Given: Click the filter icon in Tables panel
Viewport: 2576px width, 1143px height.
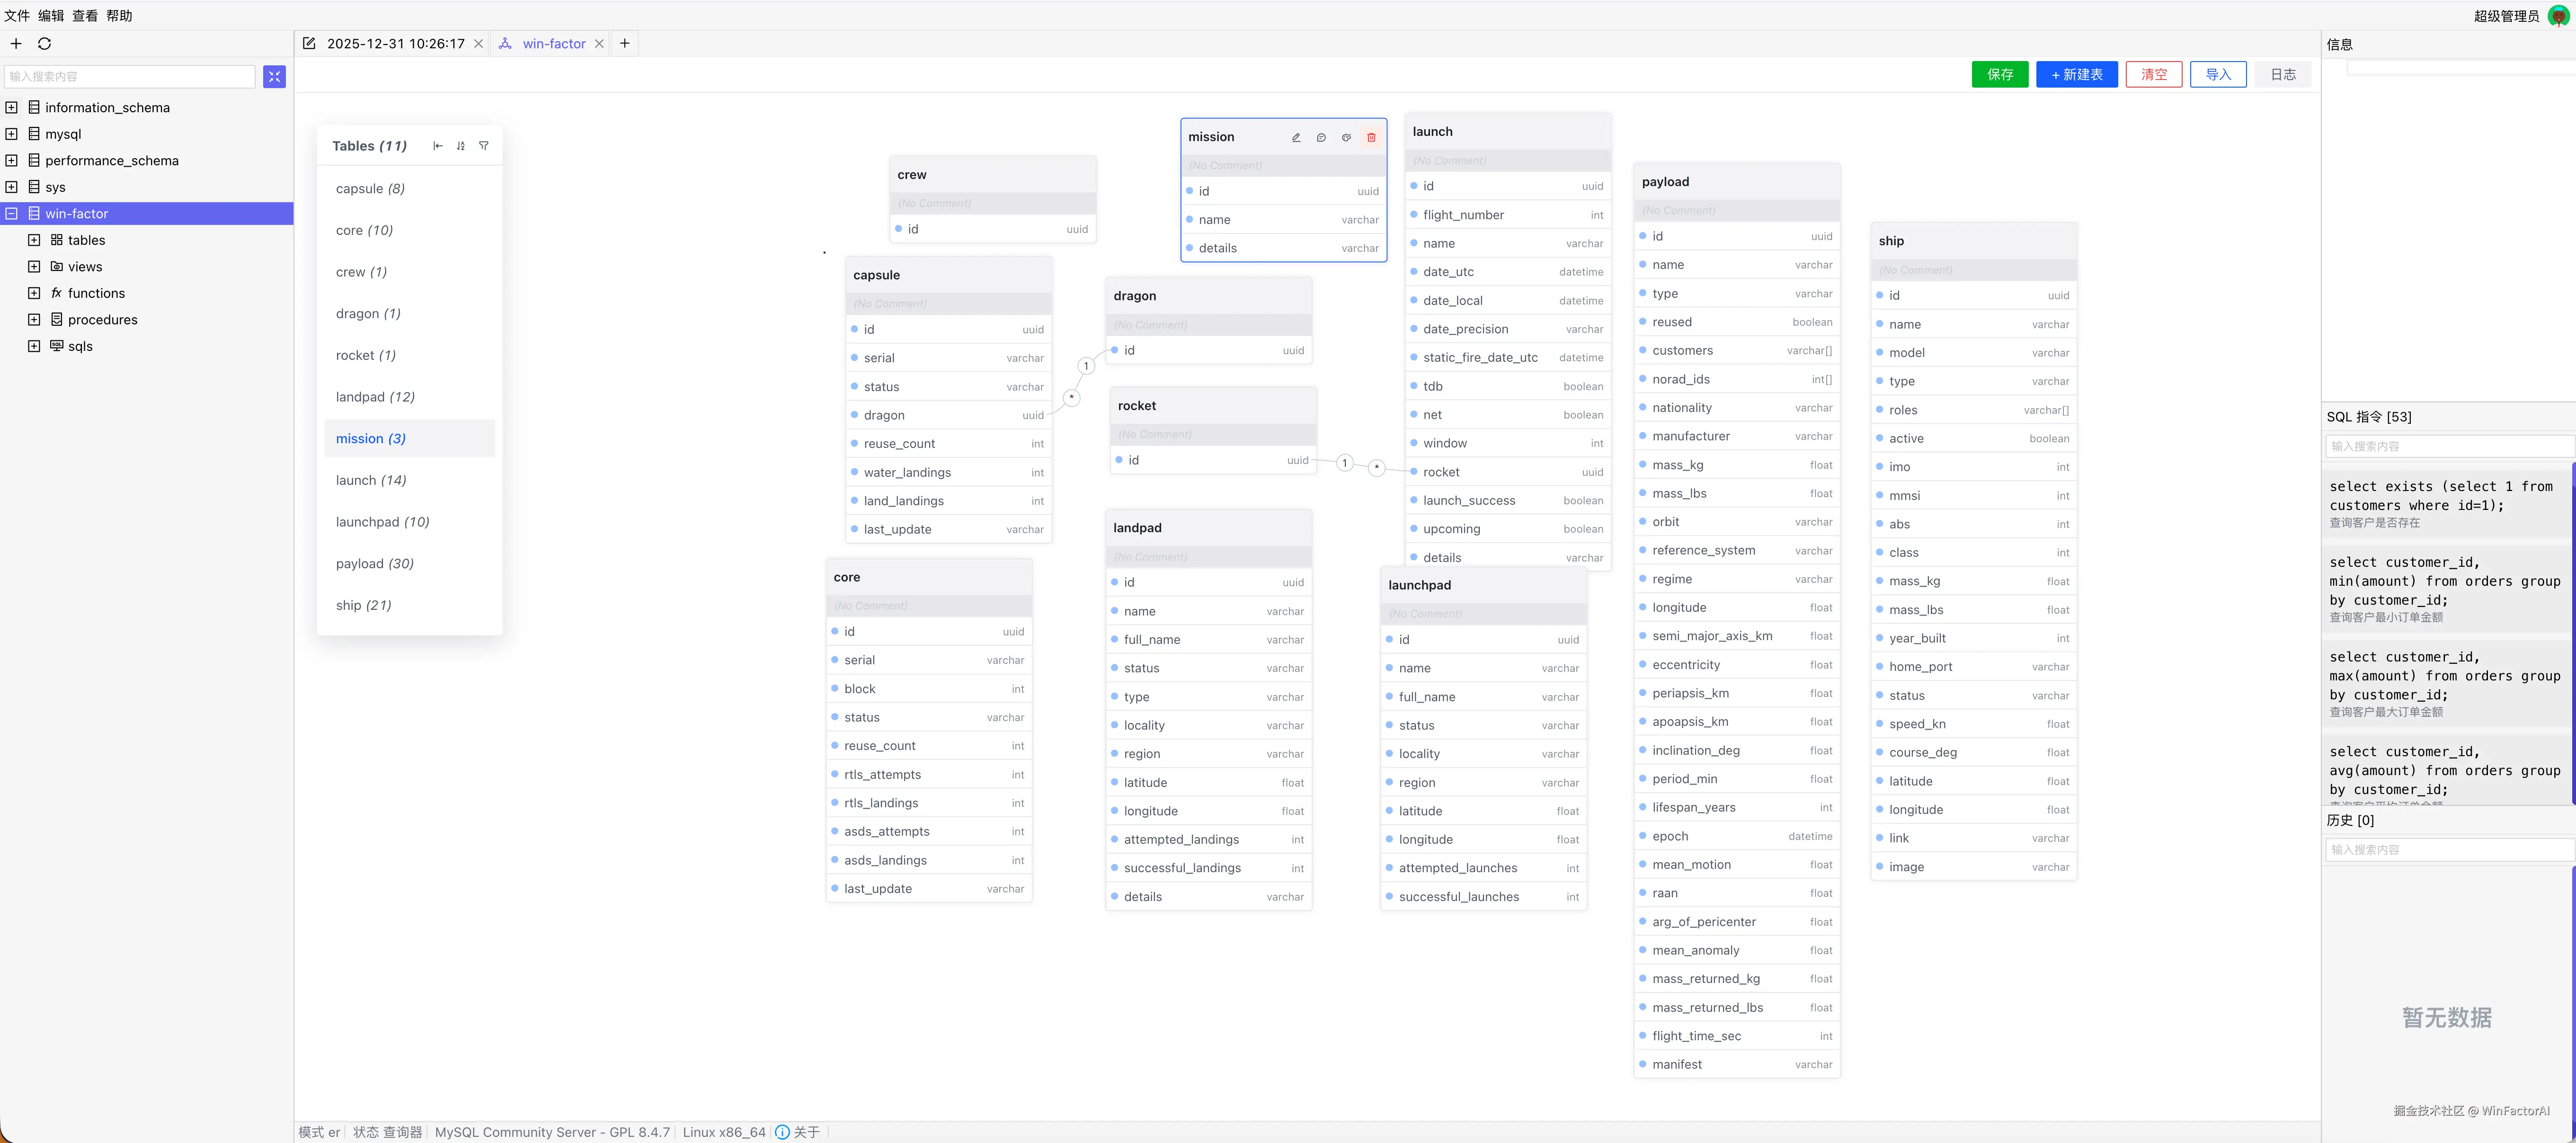Looking at the screenshot, I should [x=484, y=146].
